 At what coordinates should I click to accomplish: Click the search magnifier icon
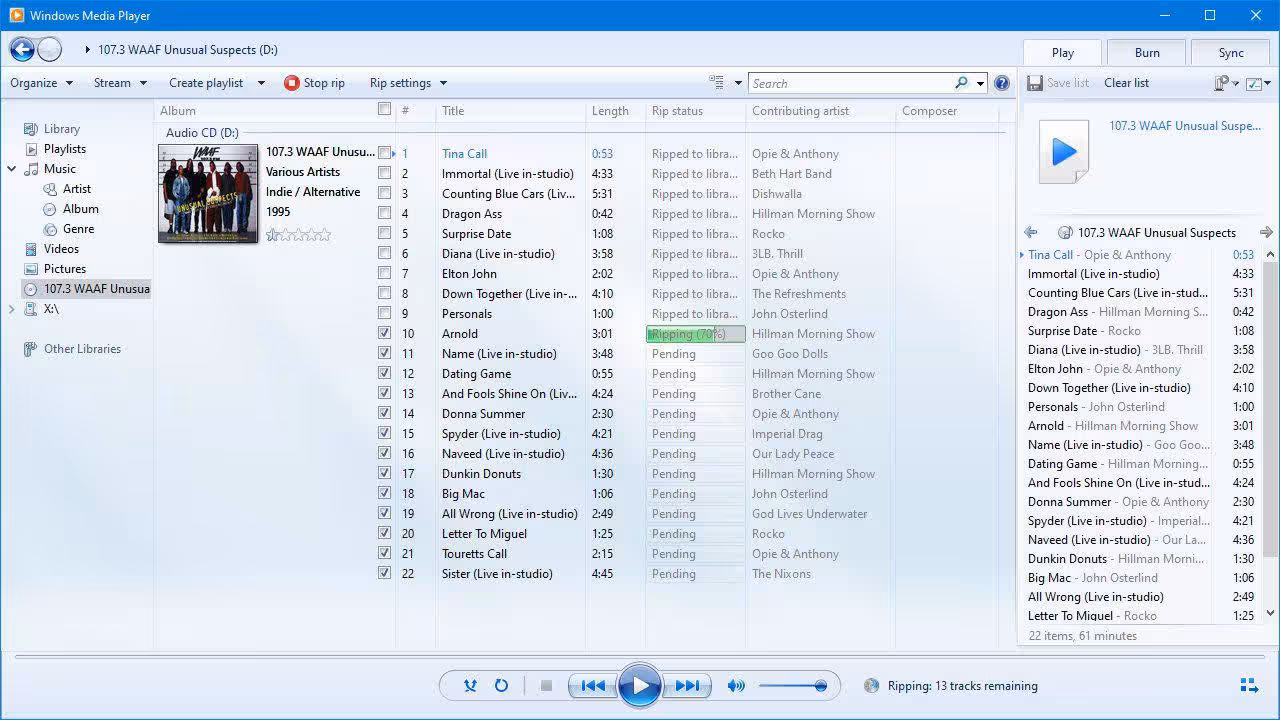[961, 83]
